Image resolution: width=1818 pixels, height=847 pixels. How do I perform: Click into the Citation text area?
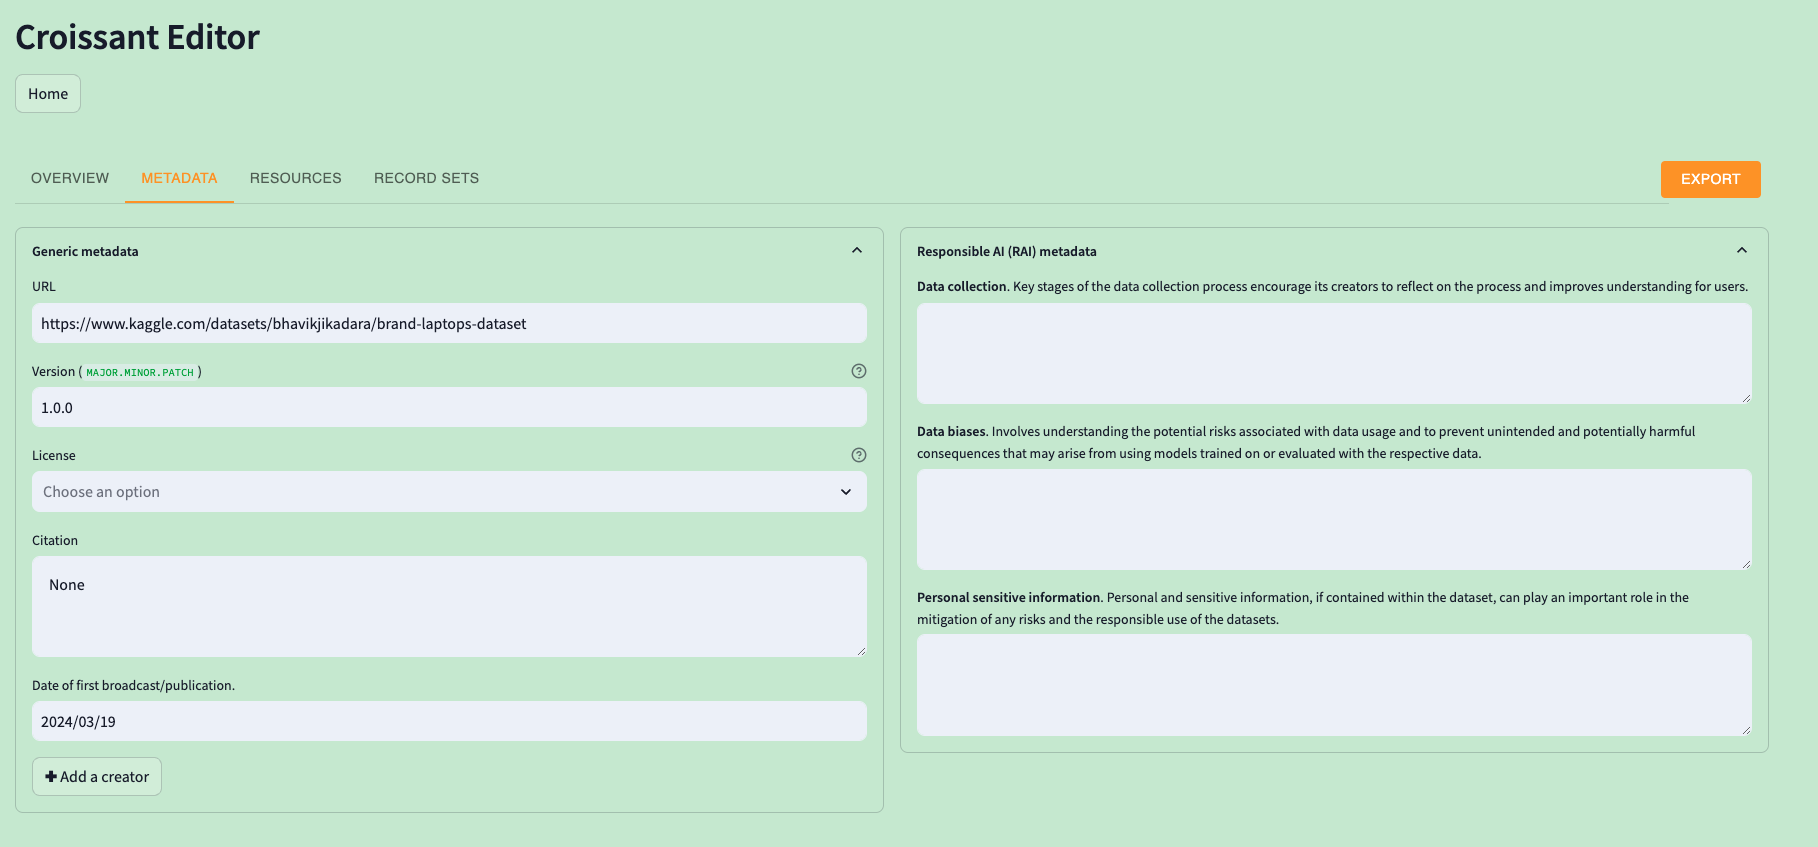tap(449, 606)
